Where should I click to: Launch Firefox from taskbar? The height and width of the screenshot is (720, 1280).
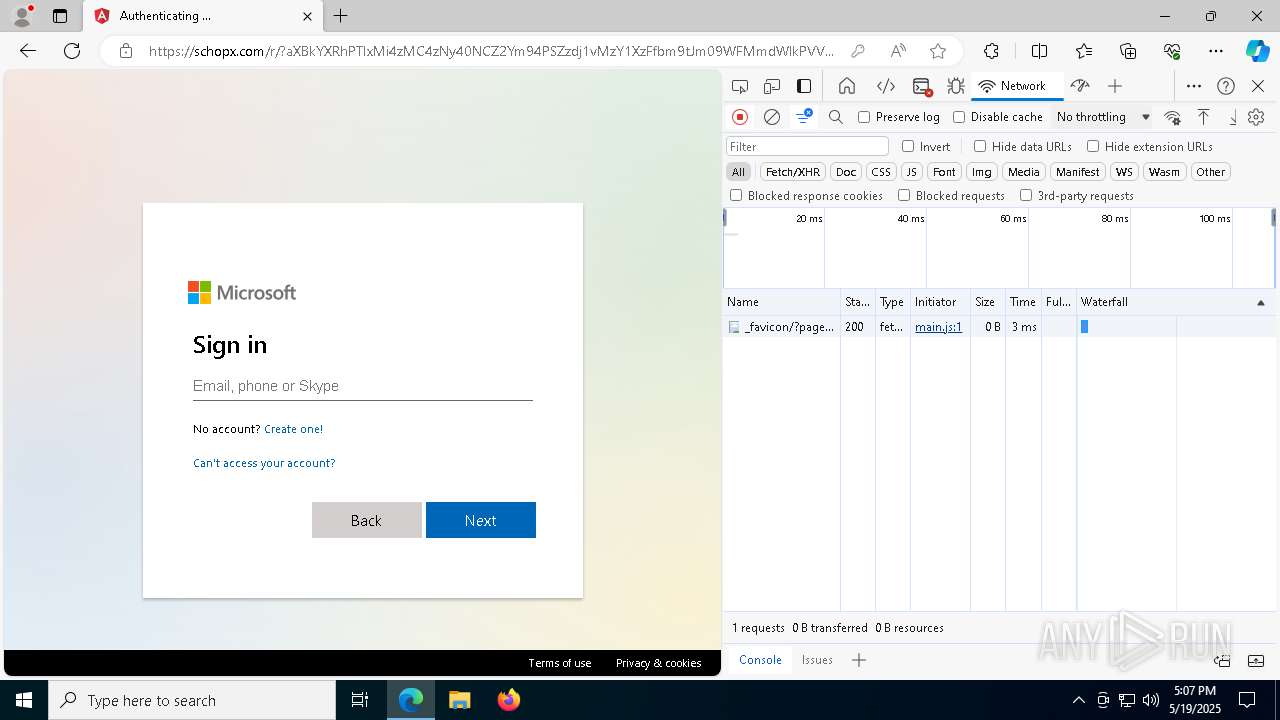point(509,700)
